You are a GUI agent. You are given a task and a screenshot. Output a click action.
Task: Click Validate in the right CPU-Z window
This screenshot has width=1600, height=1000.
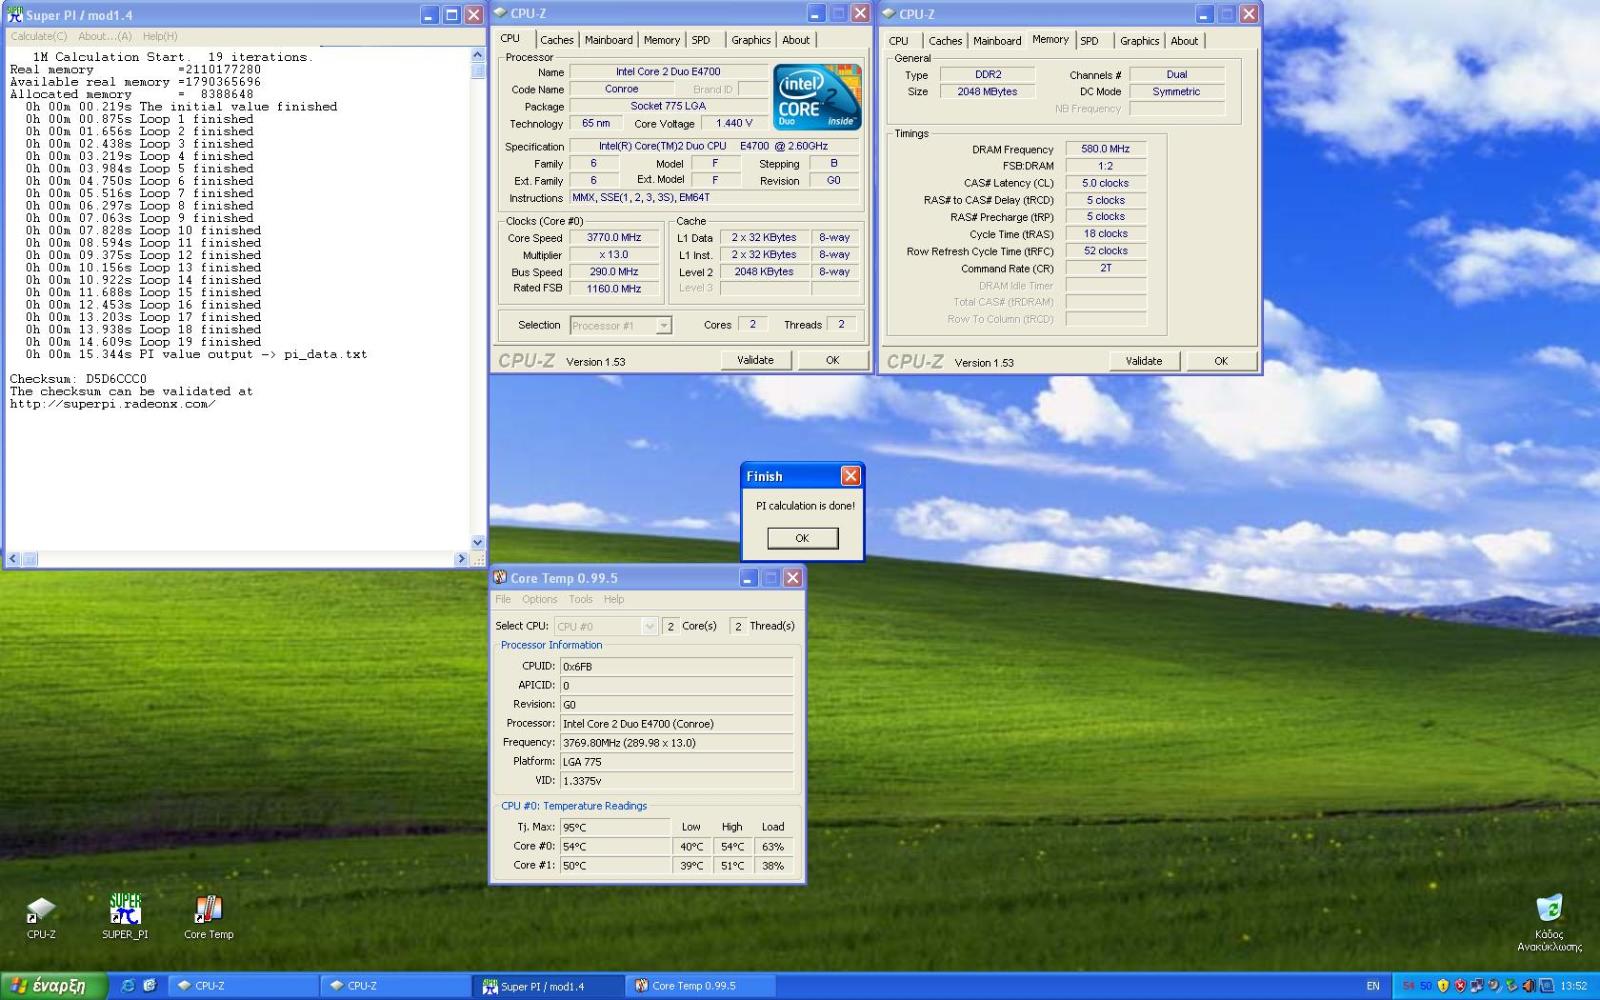pos(1144,361)
